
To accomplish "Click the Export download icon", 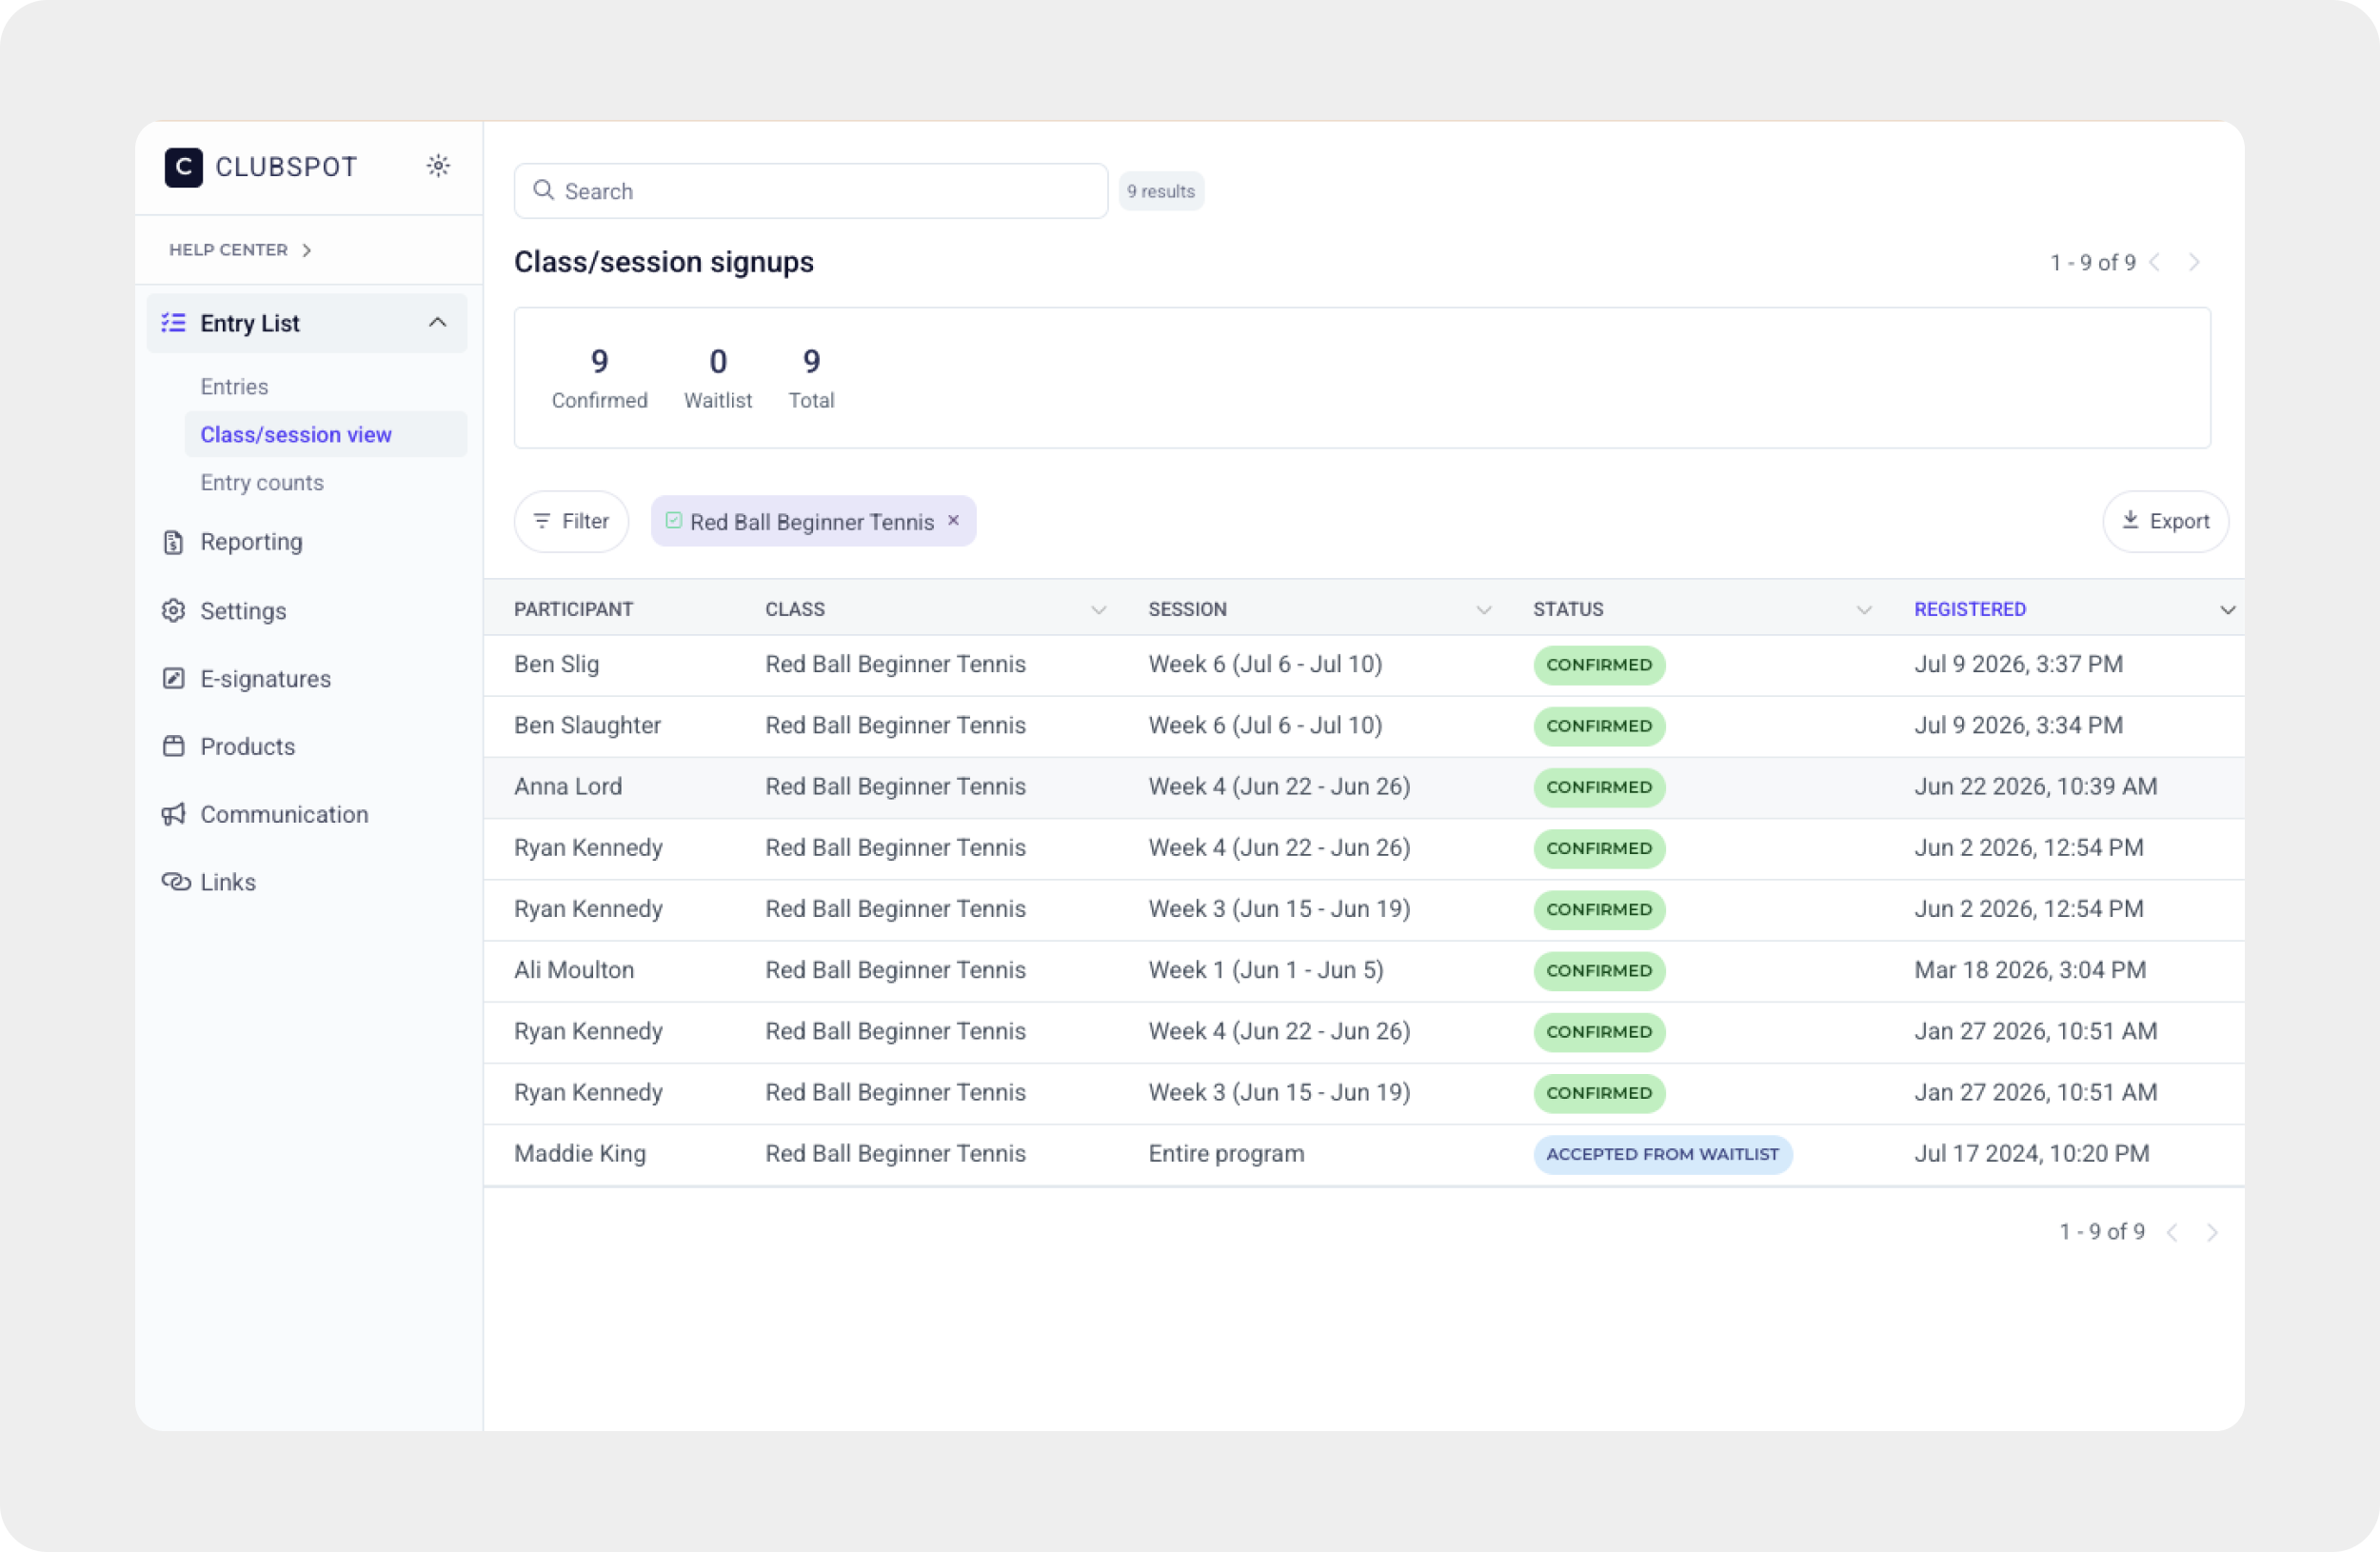I will coord(2131,520).
